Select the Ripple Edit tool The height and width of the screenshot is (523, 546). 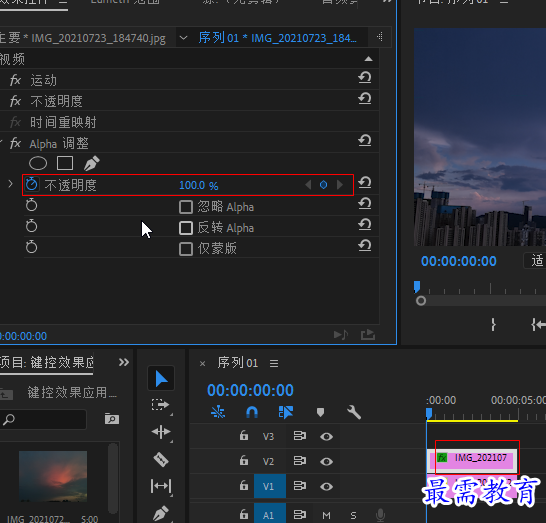[x=161, y=432]
